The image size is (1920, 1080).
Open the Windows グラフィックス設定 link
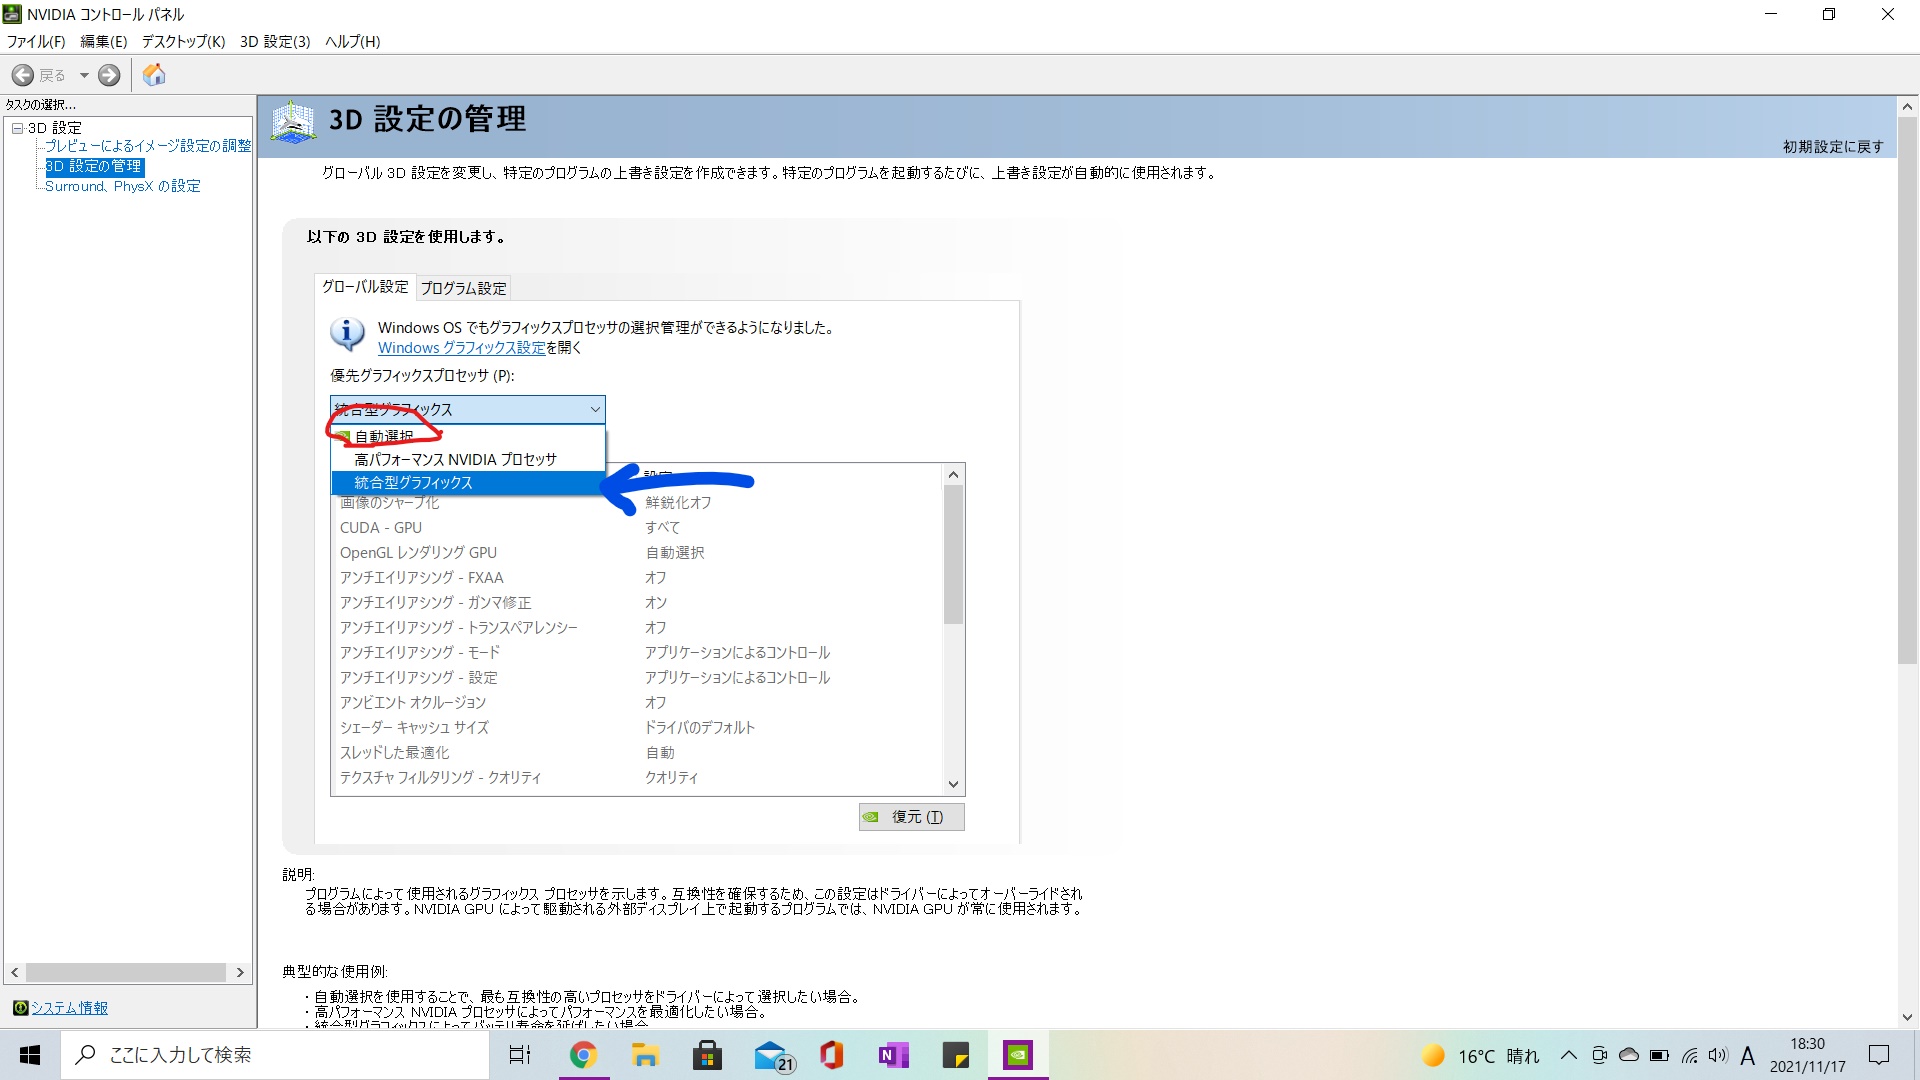461,348
